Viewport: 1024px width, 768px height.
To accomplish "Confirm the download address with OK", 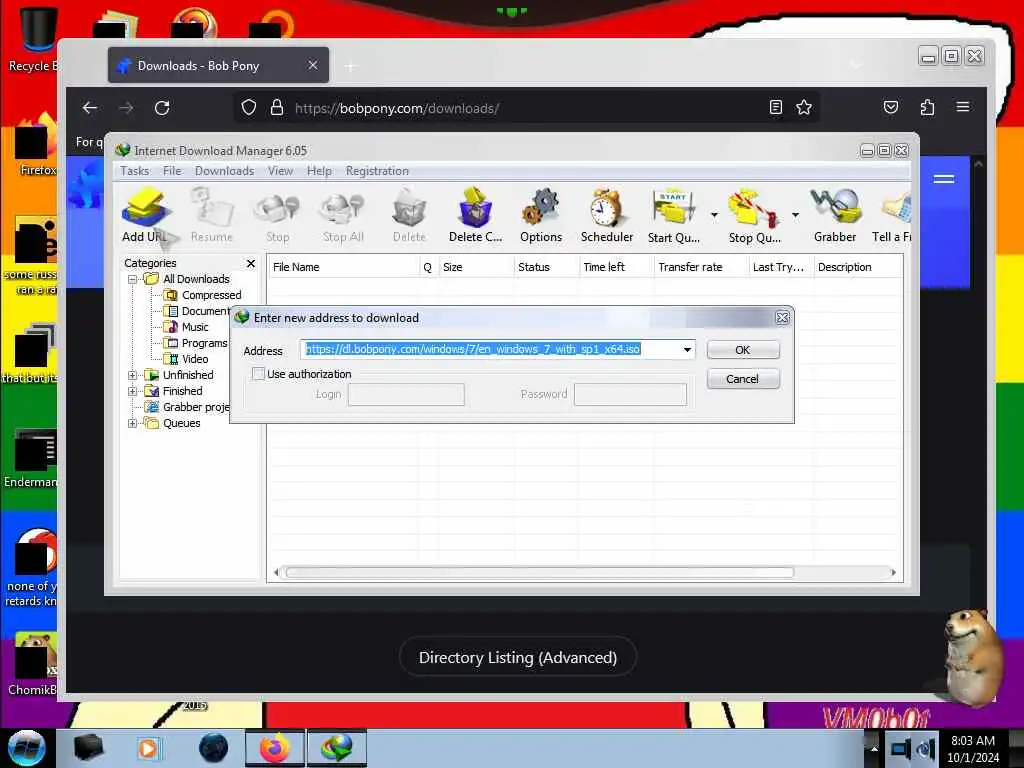I will [x=743, y=349].
